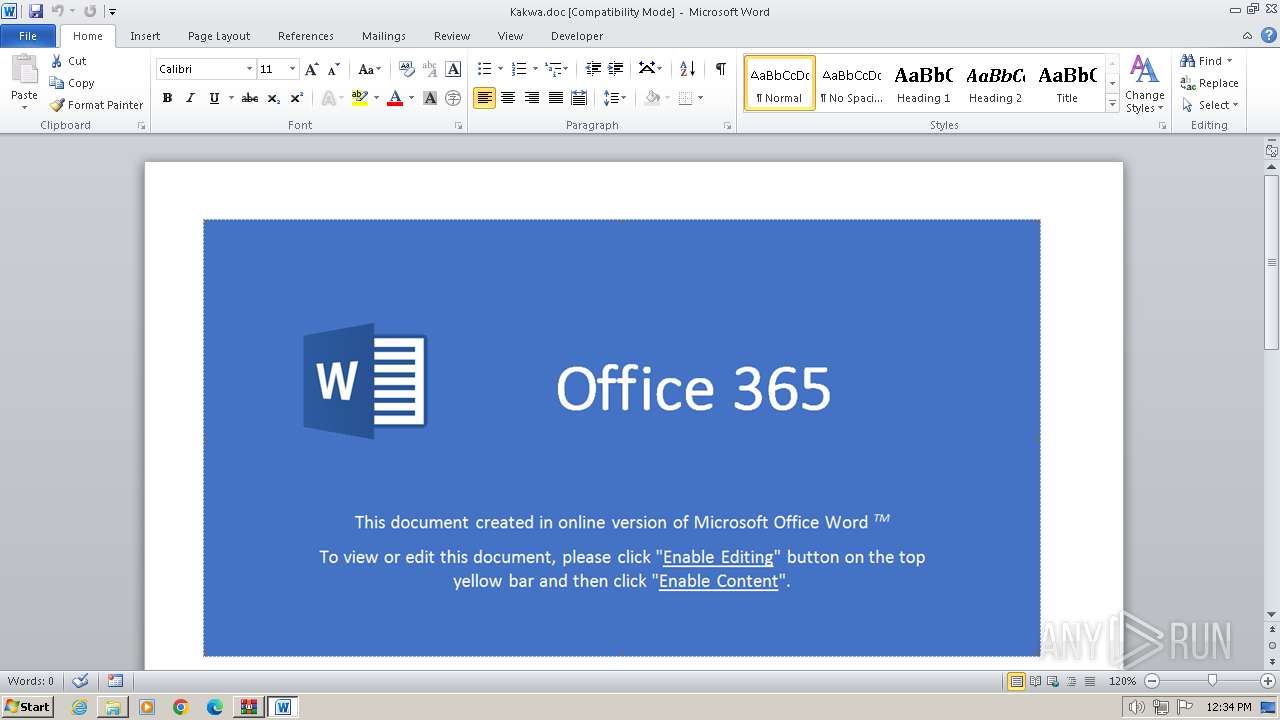Click Bullets list icon

coord(484,69)
